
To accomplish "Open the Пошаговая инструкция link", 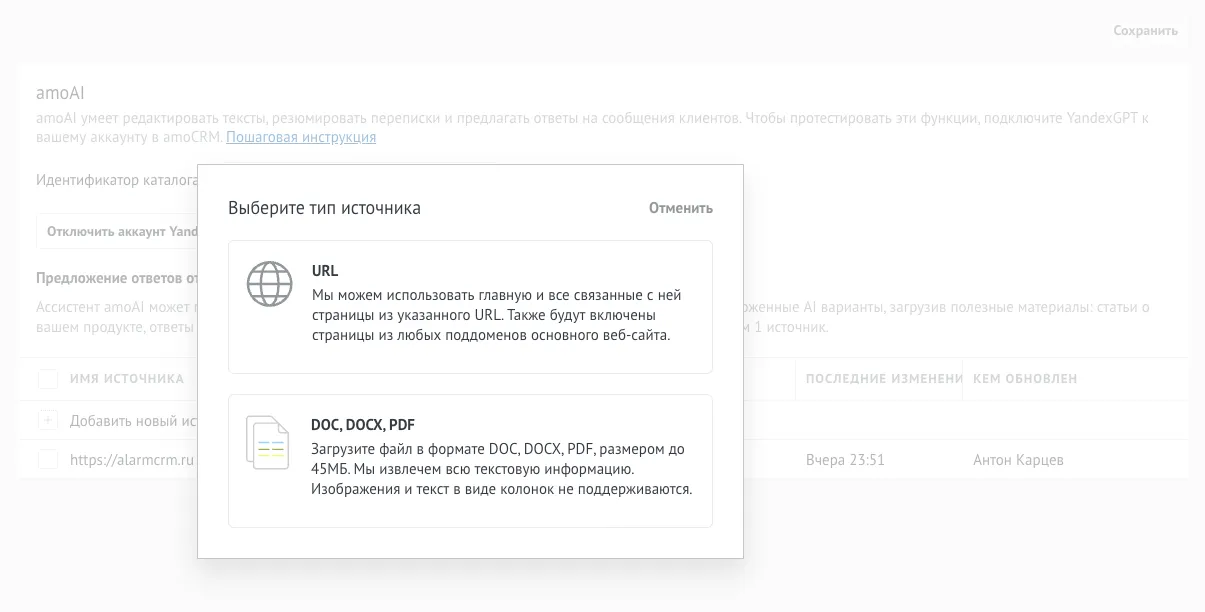I will click(x=301, y=137).
